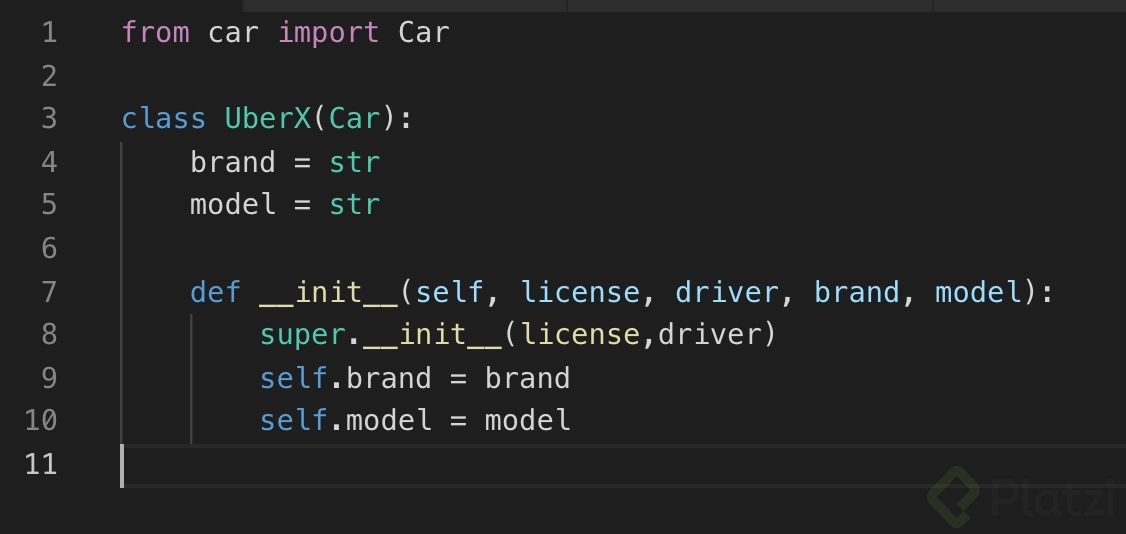Click the 'license' parameter on line 7

[x=580, y=291]
